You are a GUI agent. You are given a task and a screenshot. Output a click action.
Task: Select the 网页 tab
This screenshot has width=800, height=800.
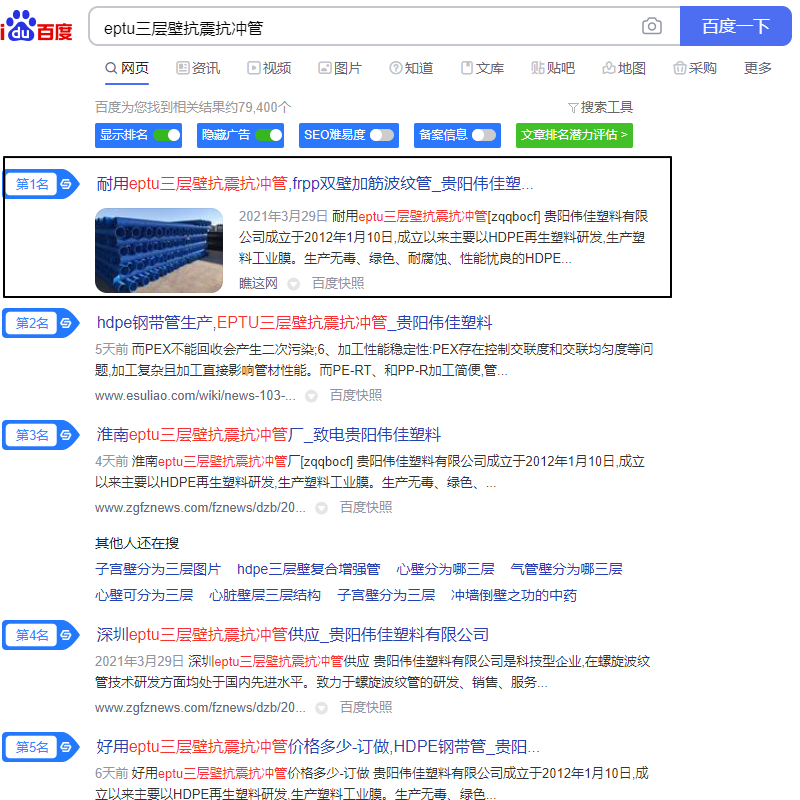tap(127, 68)
